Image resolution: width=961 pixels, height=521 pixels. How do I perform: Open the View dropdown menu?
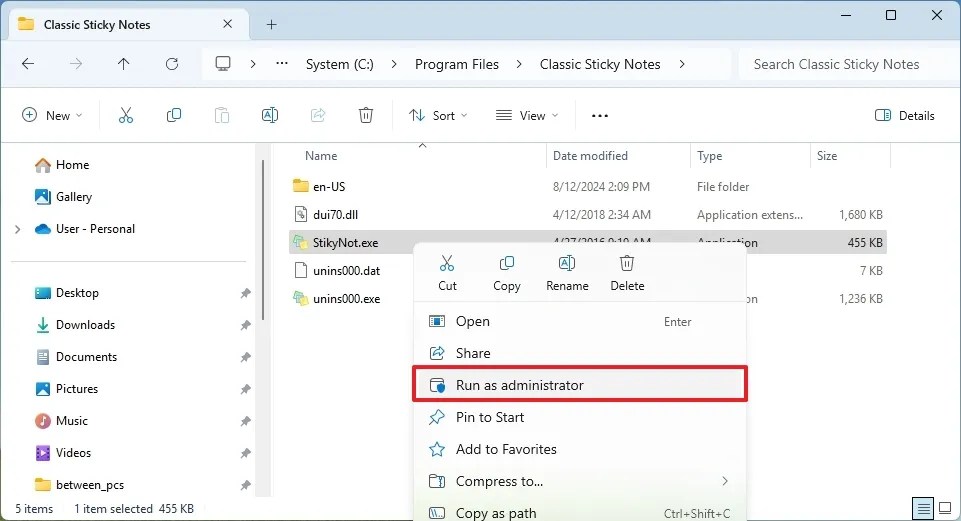(x=527, y=115)
